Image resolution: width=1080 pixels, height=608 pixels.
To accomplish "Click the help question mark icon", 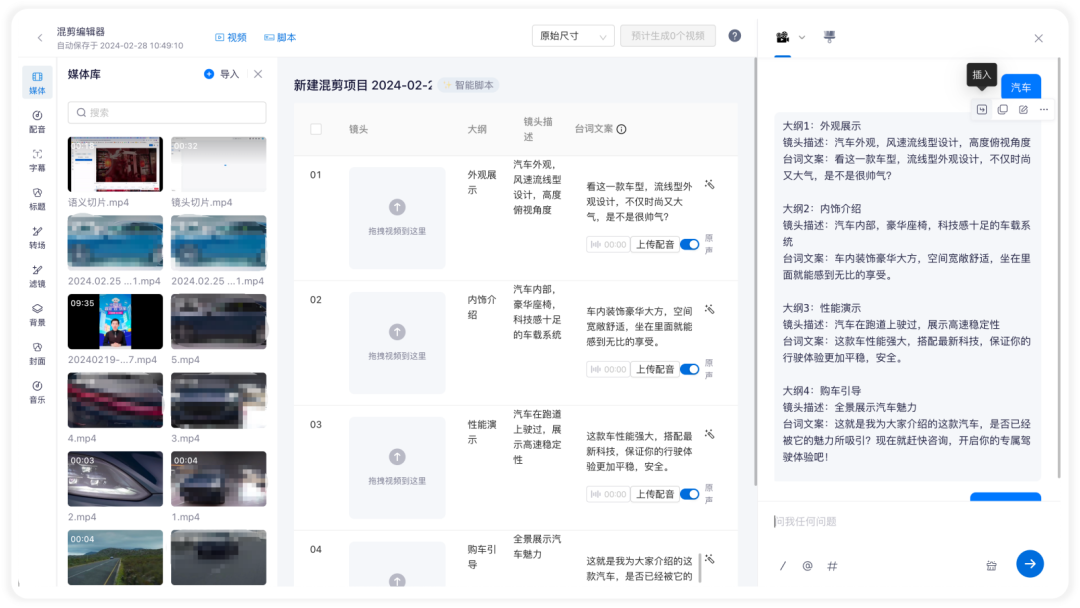I will point(735,36).
